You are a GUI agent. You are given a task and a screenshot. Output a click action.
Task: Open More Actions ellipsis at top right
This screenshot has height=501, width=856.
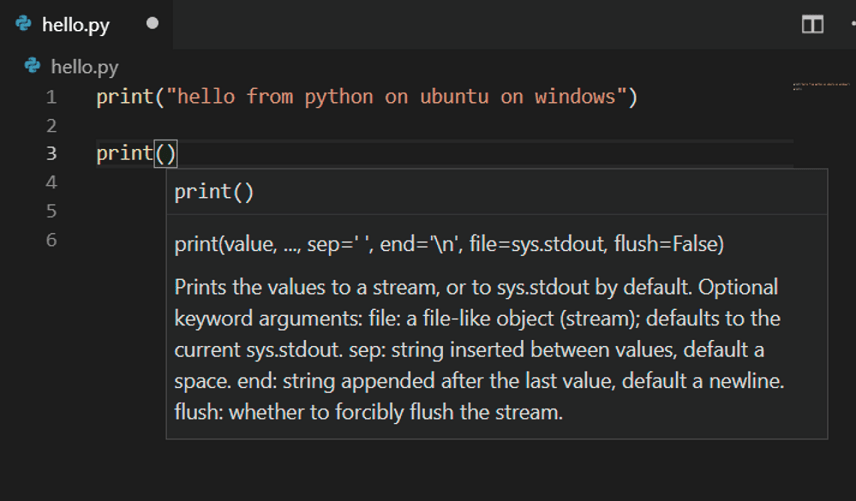(851, 24)
